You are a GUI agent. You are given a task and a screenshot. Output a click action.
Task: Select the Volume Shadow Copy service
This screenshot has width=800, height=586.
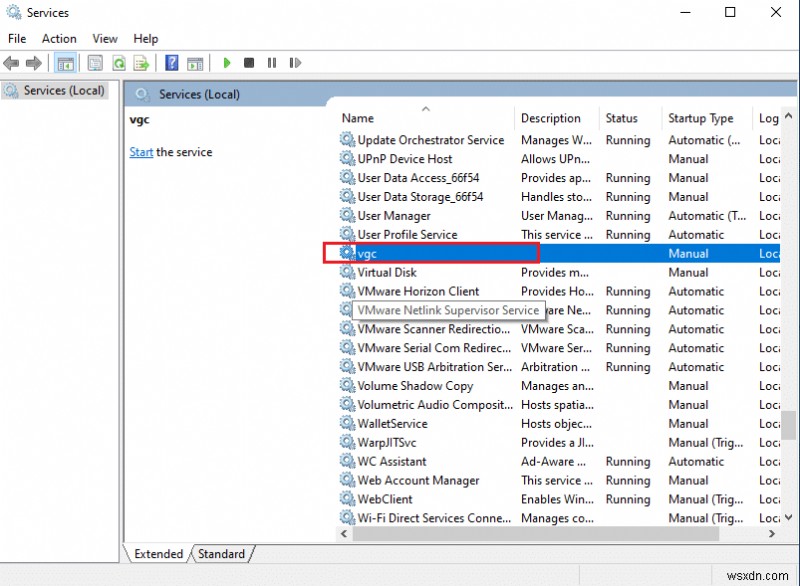tap(413, 386)
